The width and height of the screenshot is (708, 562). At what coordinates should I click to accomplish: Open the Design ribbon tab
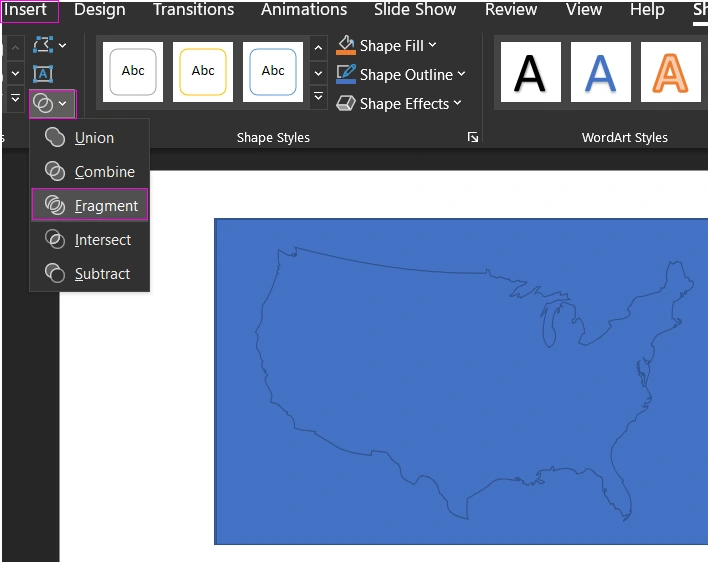(100, 9)
